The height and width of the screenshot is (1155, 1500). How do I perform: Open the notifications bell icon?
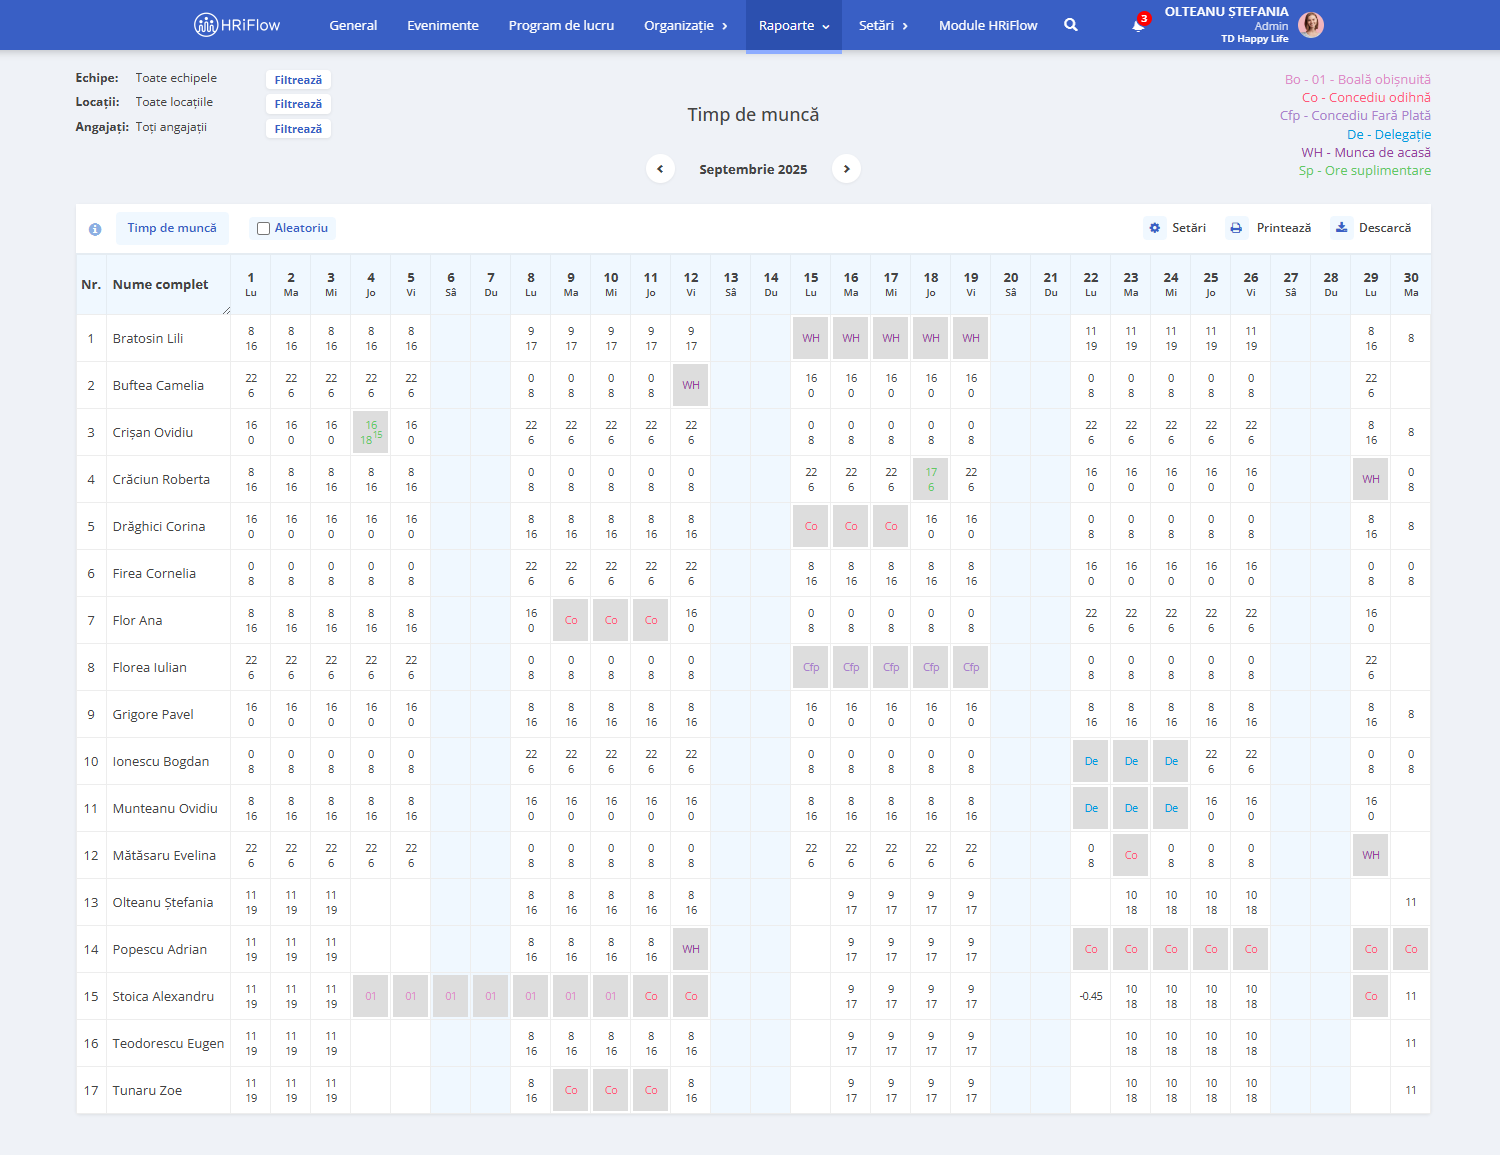tap(1138, 25)
